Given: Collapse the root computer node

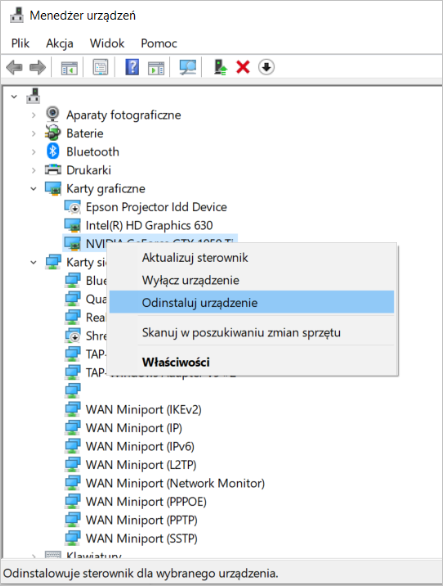Looking at the screenshot, I should click(14, 97).
